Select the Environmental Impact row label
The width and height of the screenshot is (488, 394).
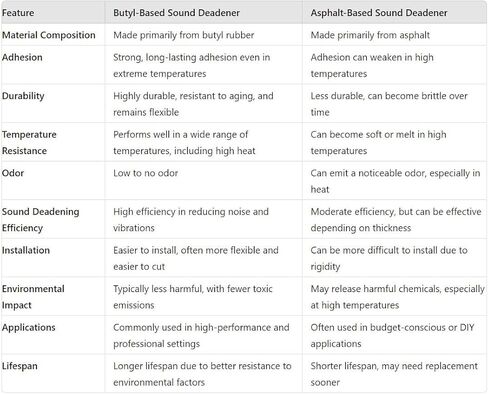(33, 297)
